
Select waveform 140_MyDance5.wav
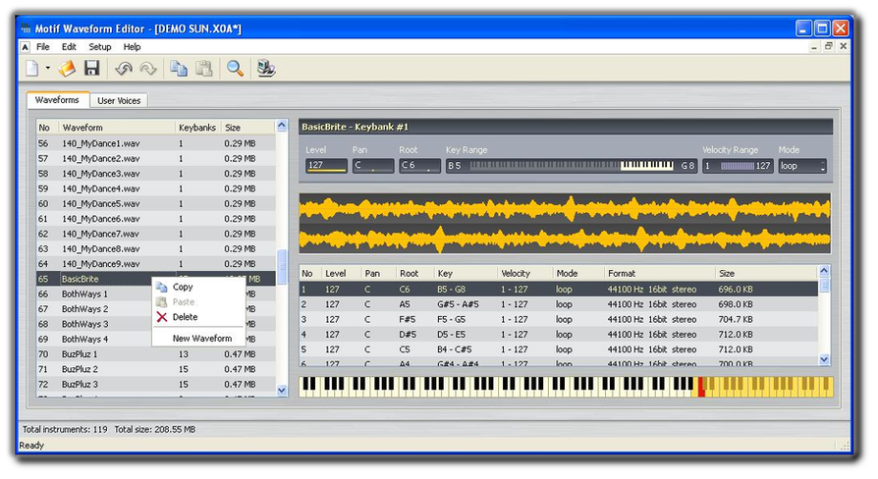click(156, 204)
